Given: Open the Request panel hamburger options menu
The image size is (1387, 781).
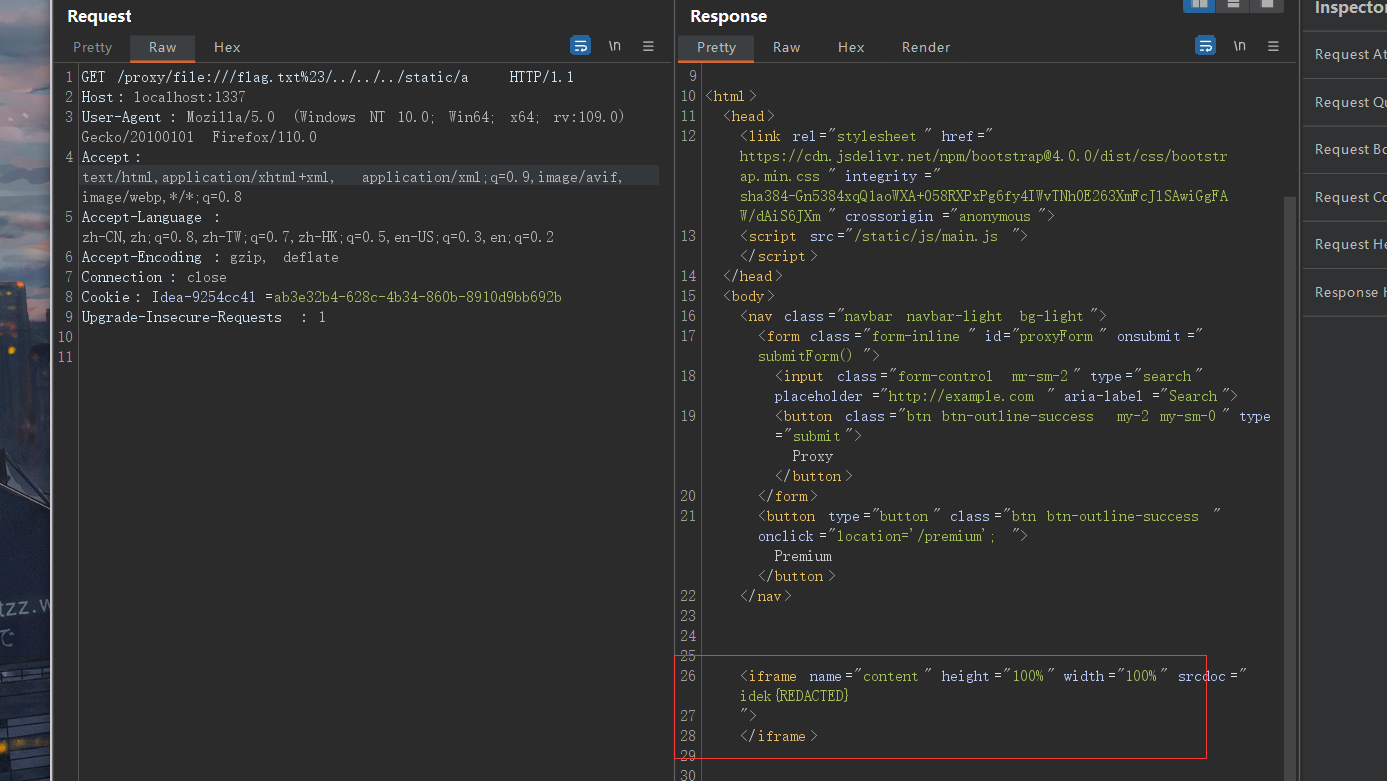Looking at the screenshot, I should pyautogui.click(x=648, y=46).
